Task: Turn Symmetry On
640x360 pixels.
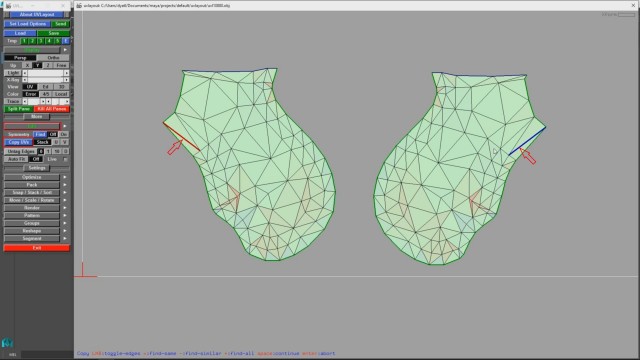Action: click(64, 134)
